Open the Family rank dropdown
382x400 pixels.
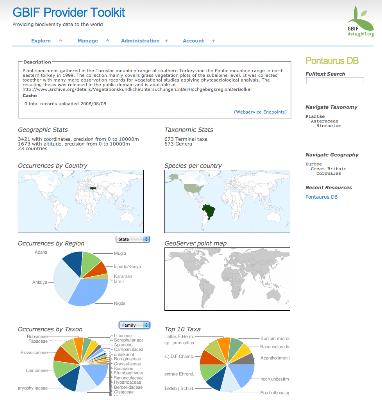coord(134,325)
